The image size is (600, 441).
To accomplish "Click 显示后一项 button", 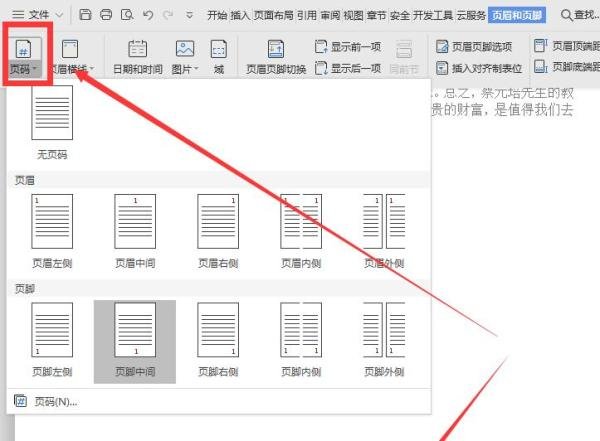I will click(x=348, y=68).
